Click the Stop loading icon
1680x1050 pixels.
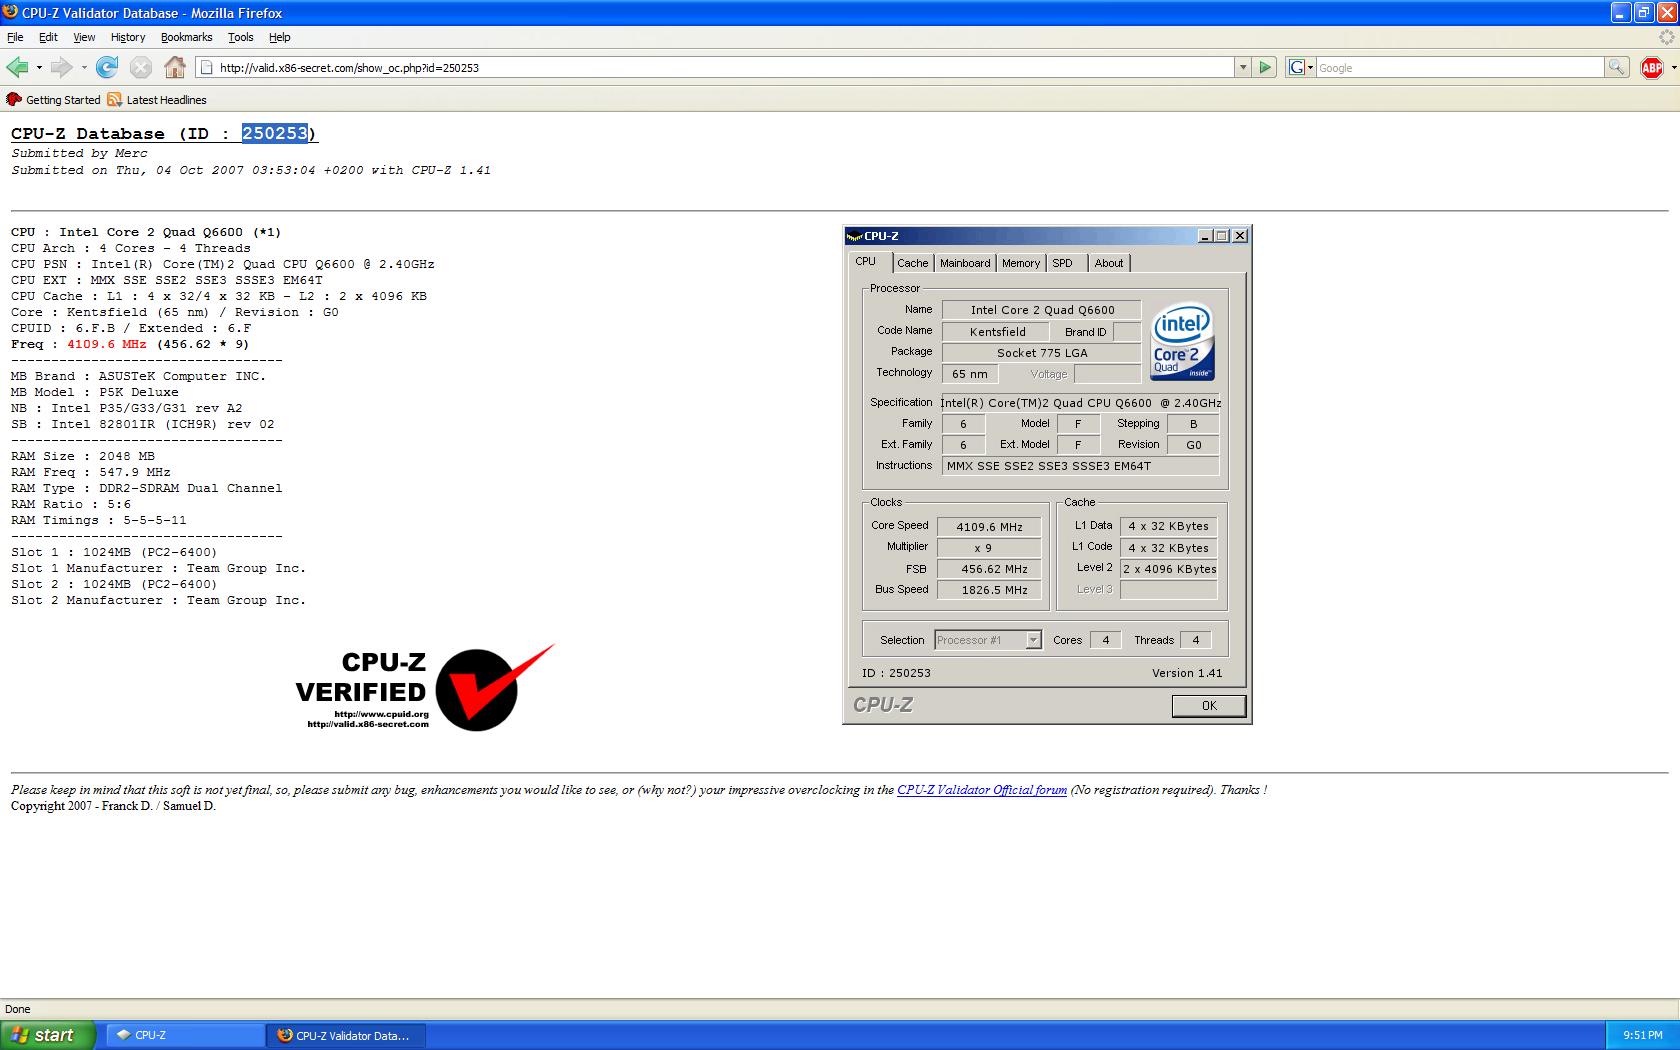[141, 67]
